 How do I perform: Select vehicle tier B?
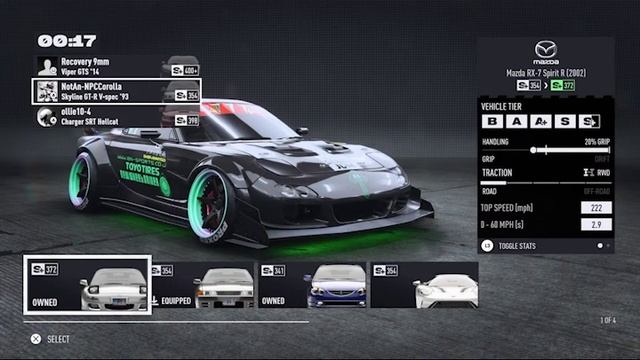[492, 121]
